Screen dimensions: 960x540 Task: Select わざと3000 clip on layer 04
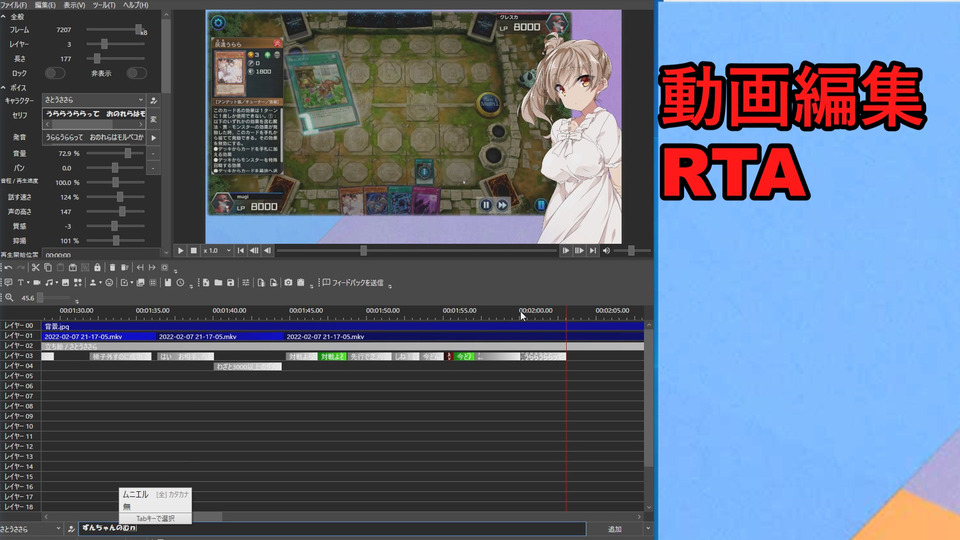[x=247, y=367]
